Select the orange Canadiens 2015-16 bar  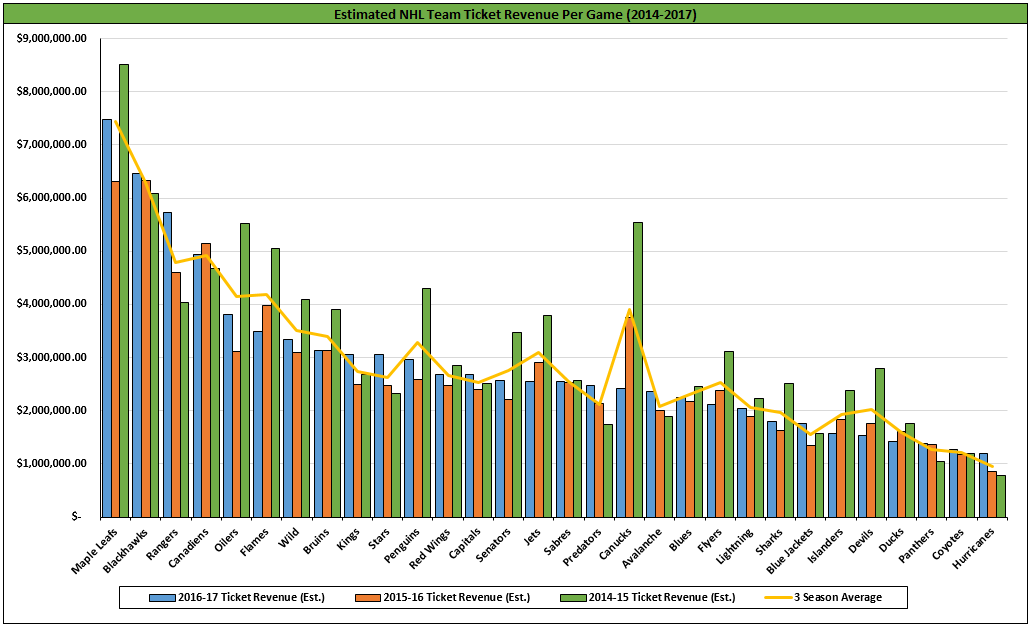206,379
